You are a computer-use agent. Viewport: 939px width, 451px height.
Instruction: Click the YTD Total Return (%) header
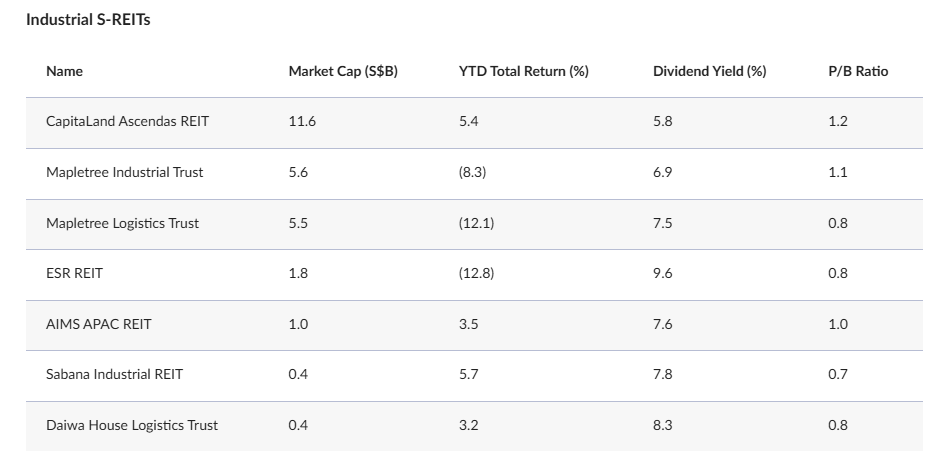click(x=523, y=72)
